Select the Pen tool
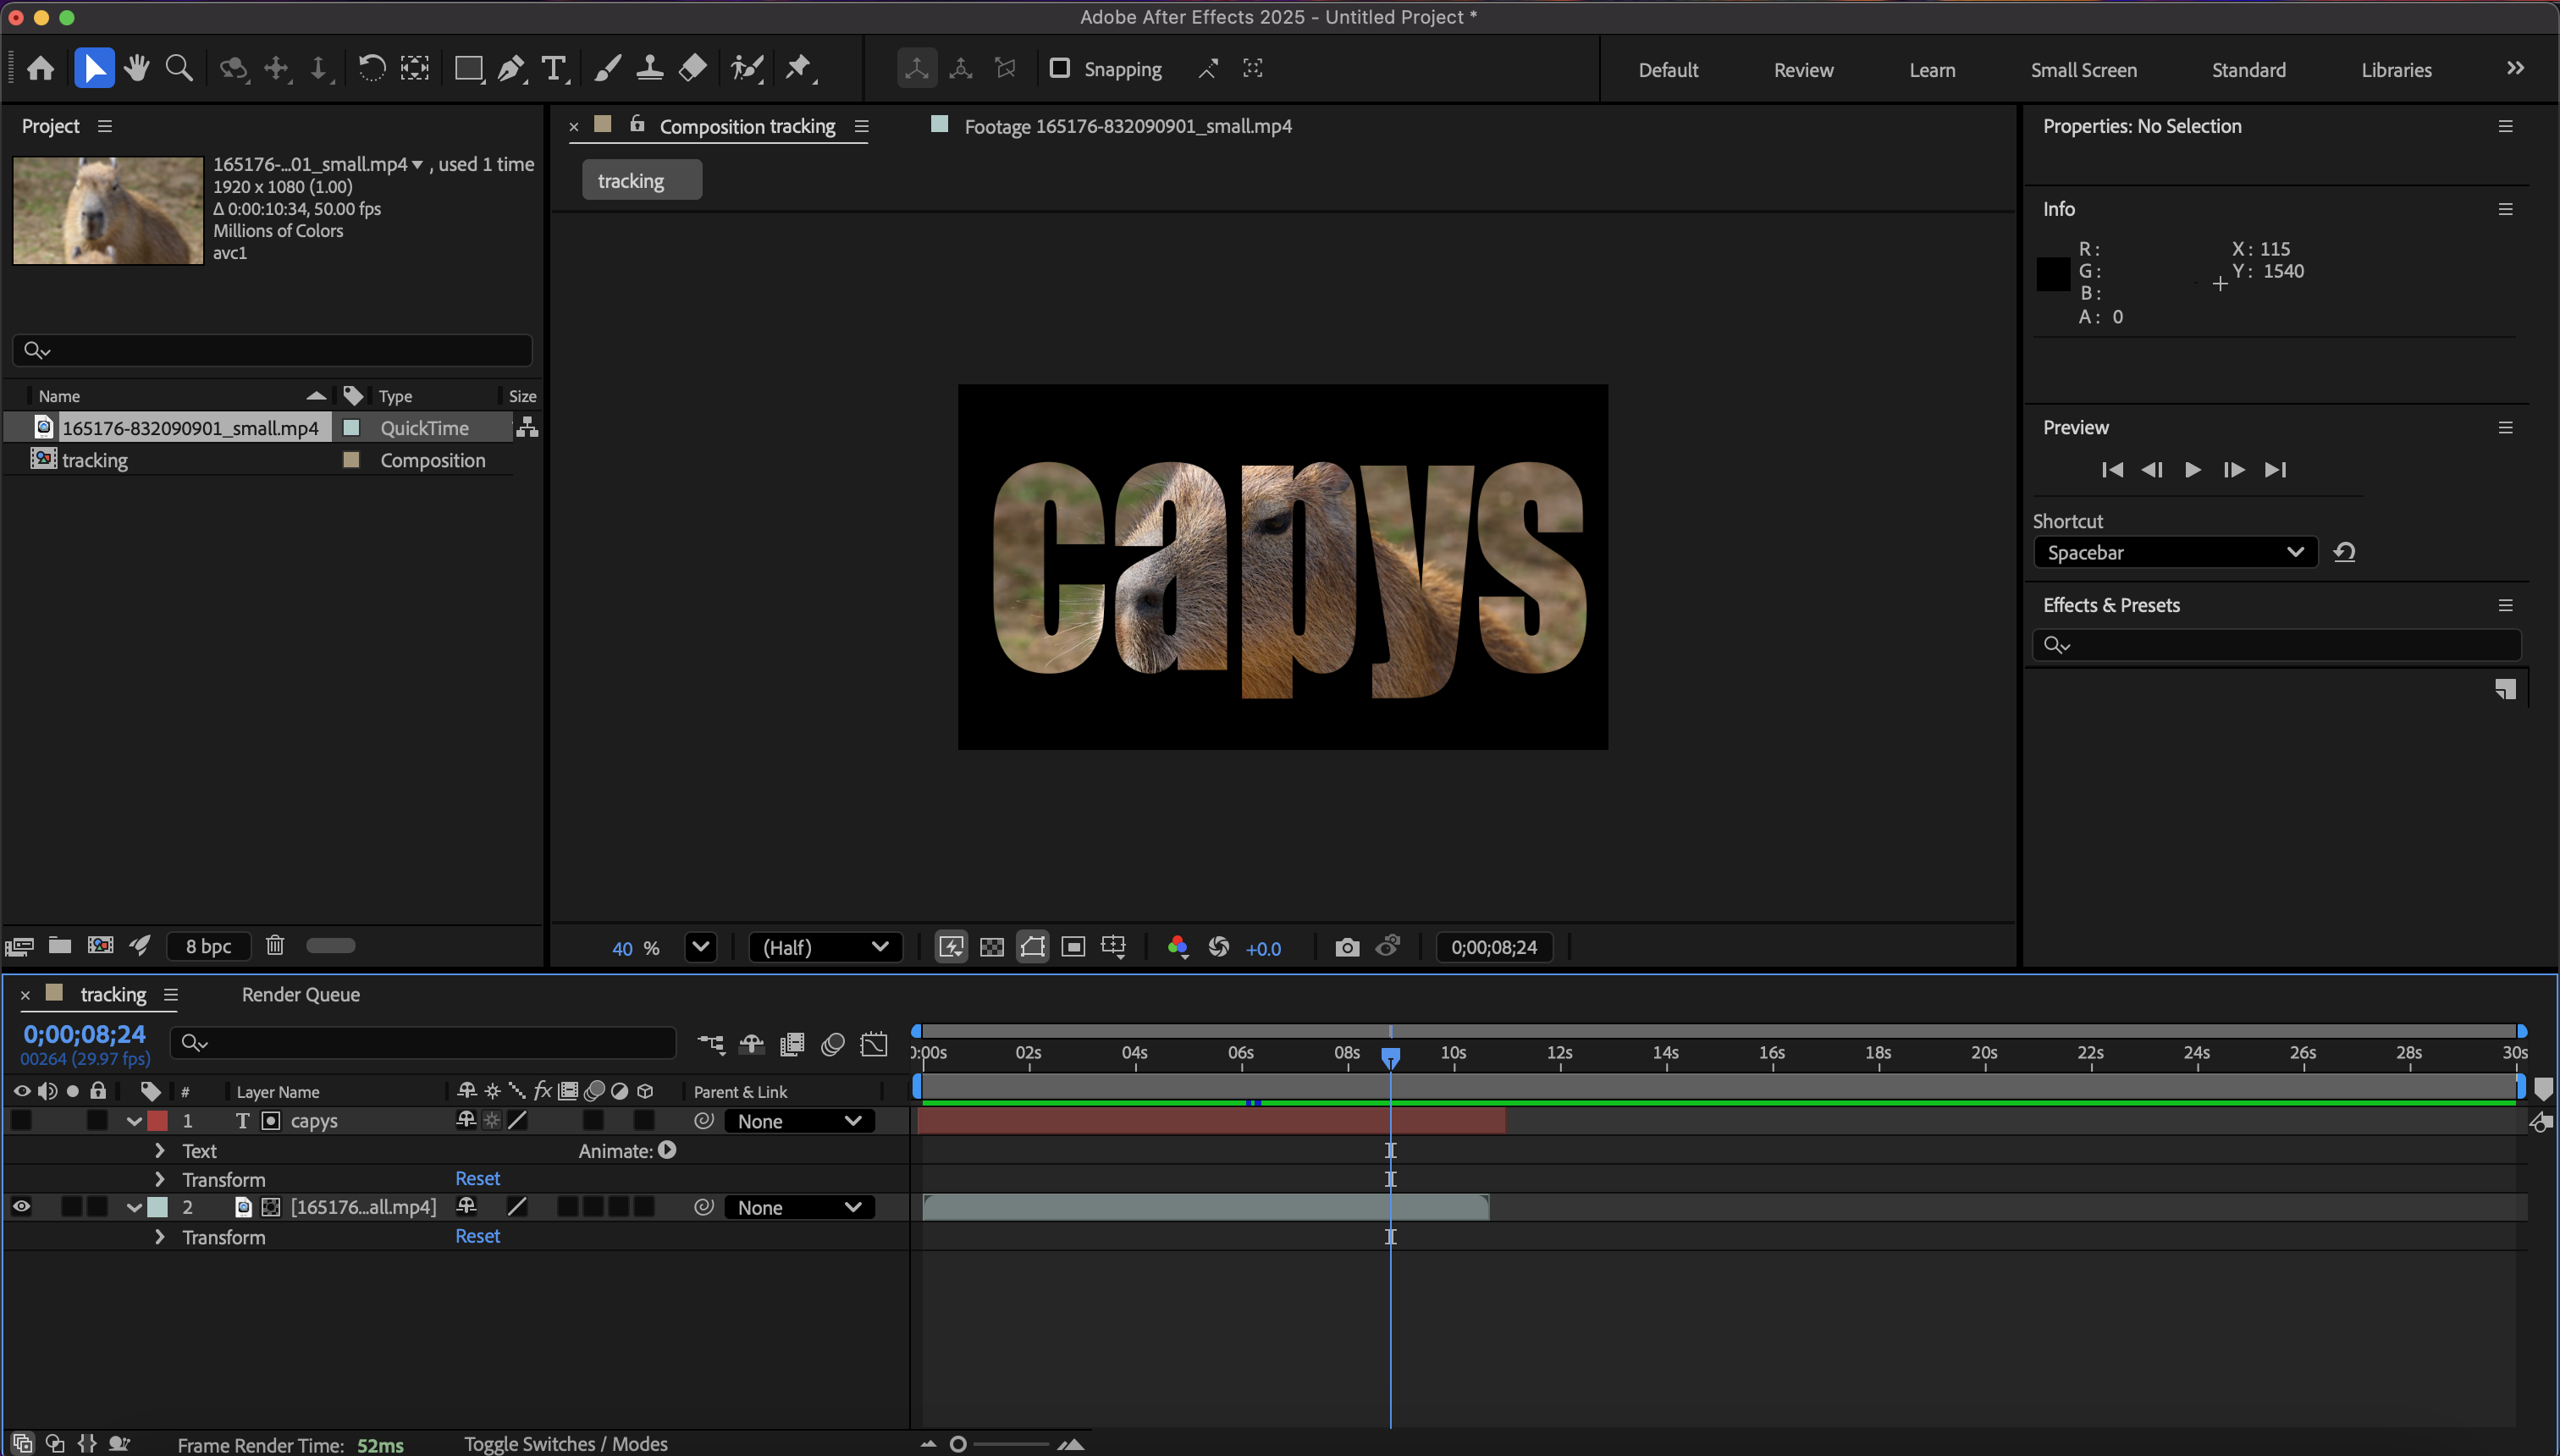 [x=510, y=68]
